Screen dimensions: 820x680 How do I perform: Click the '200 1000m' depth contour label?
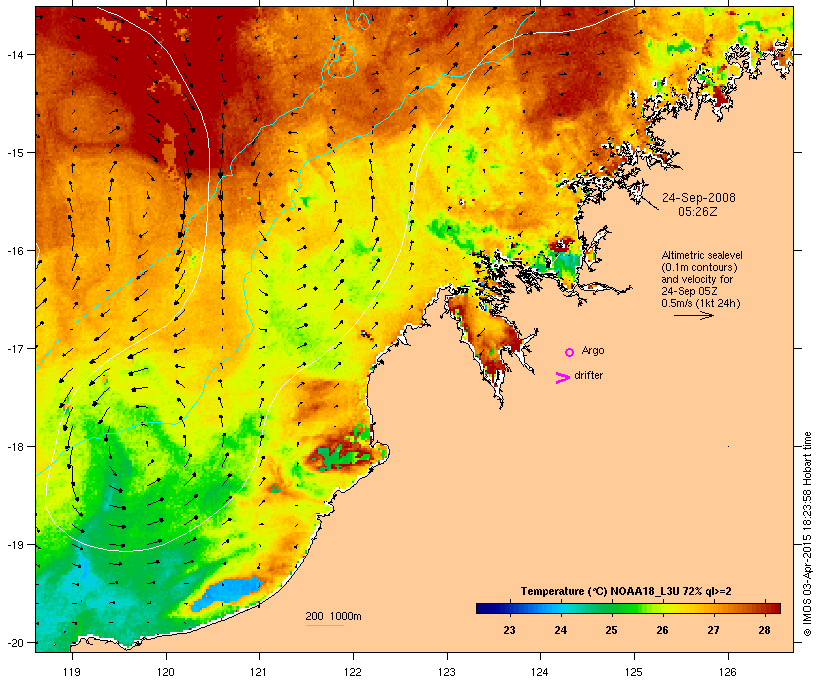(x=333, y=616)
